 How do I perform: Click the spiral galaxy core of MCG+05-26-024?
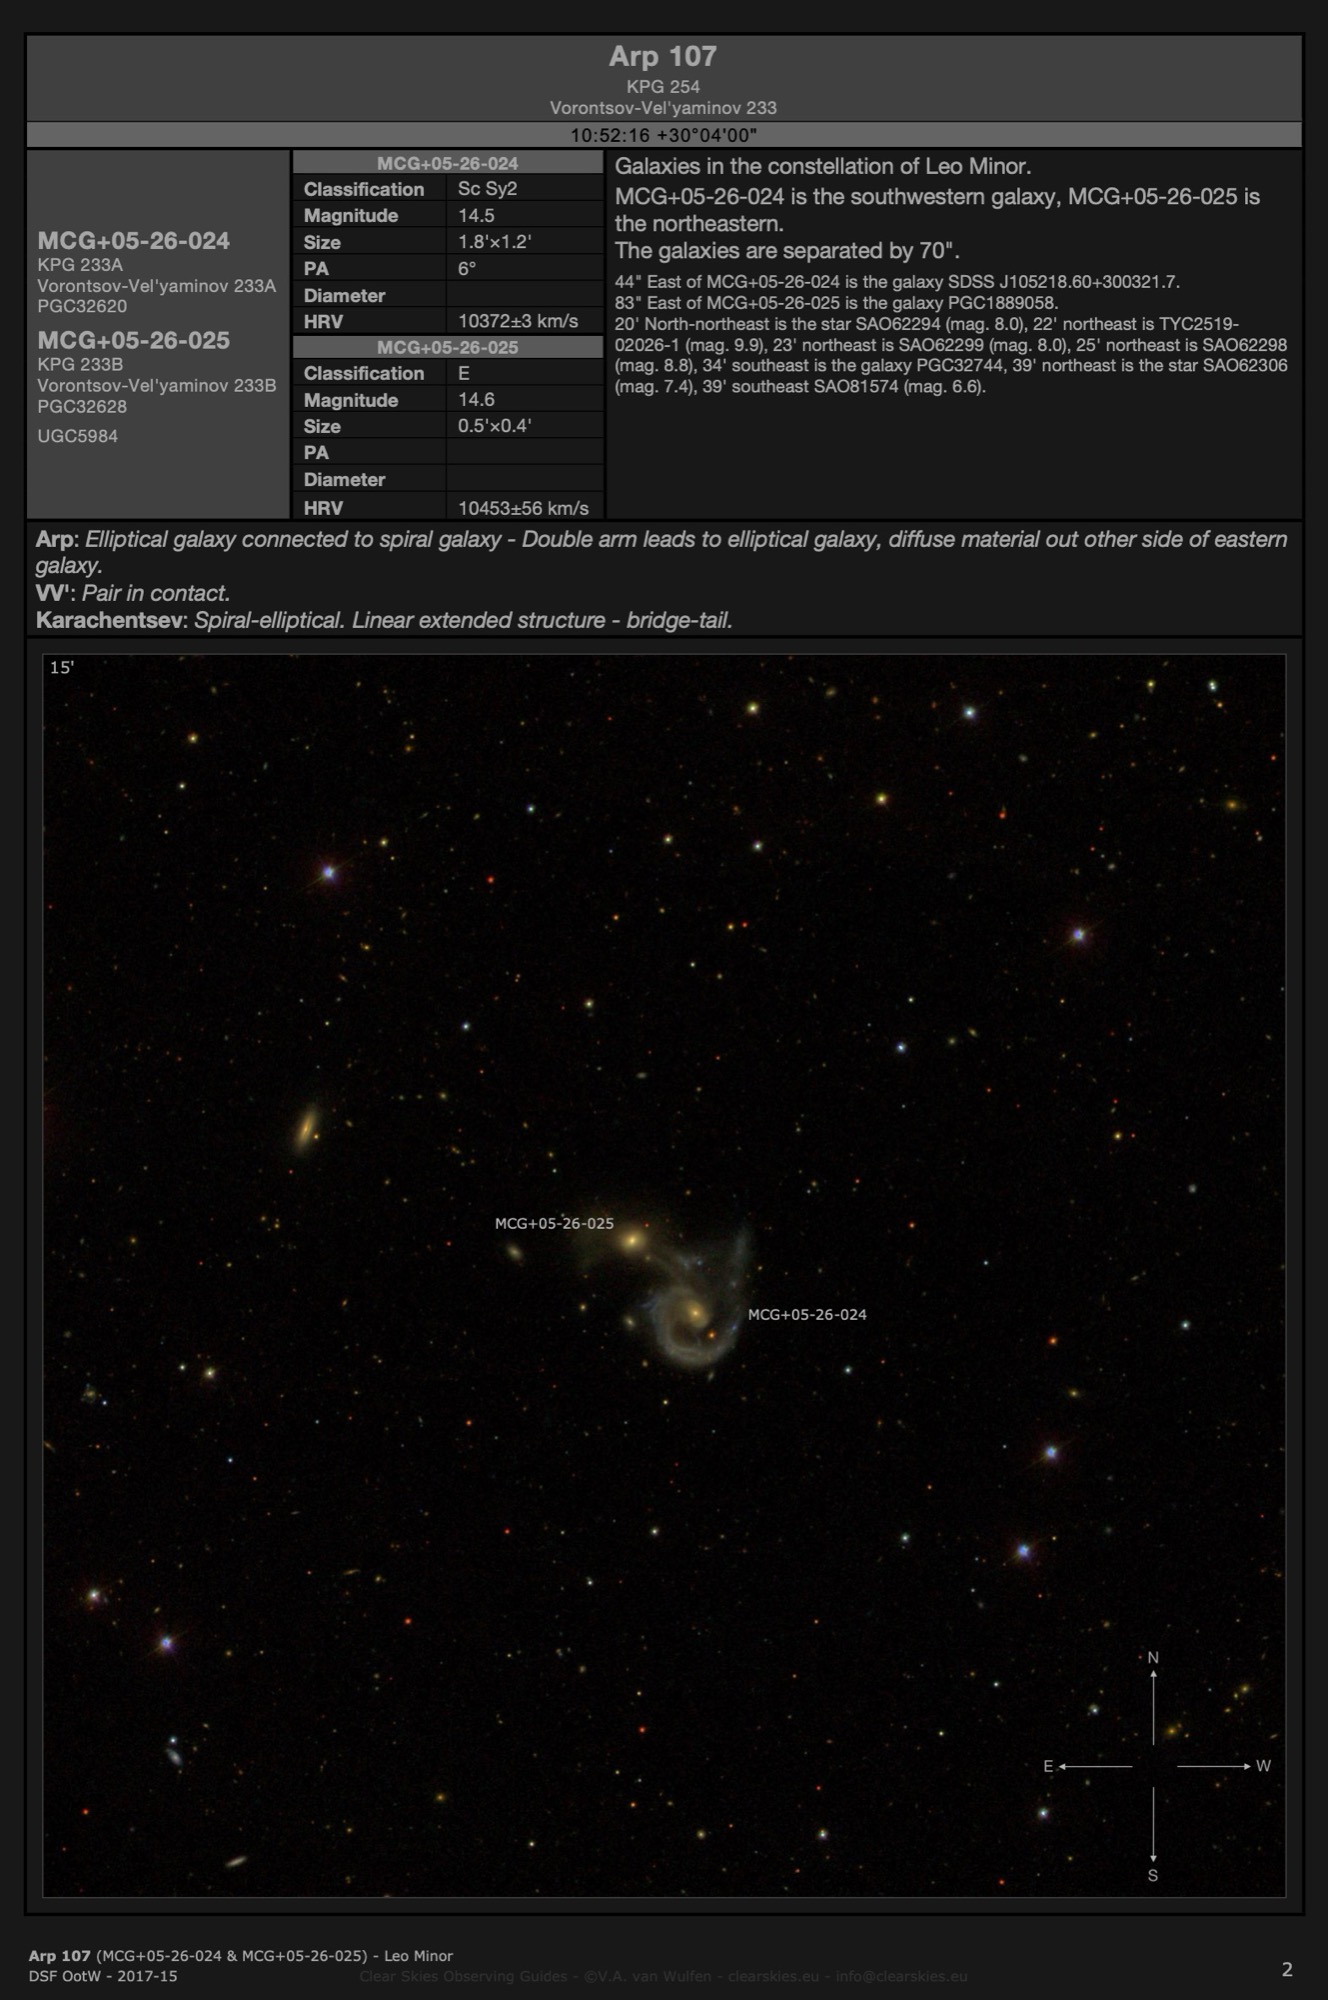pyautogui.click(x=694, y=1311)
